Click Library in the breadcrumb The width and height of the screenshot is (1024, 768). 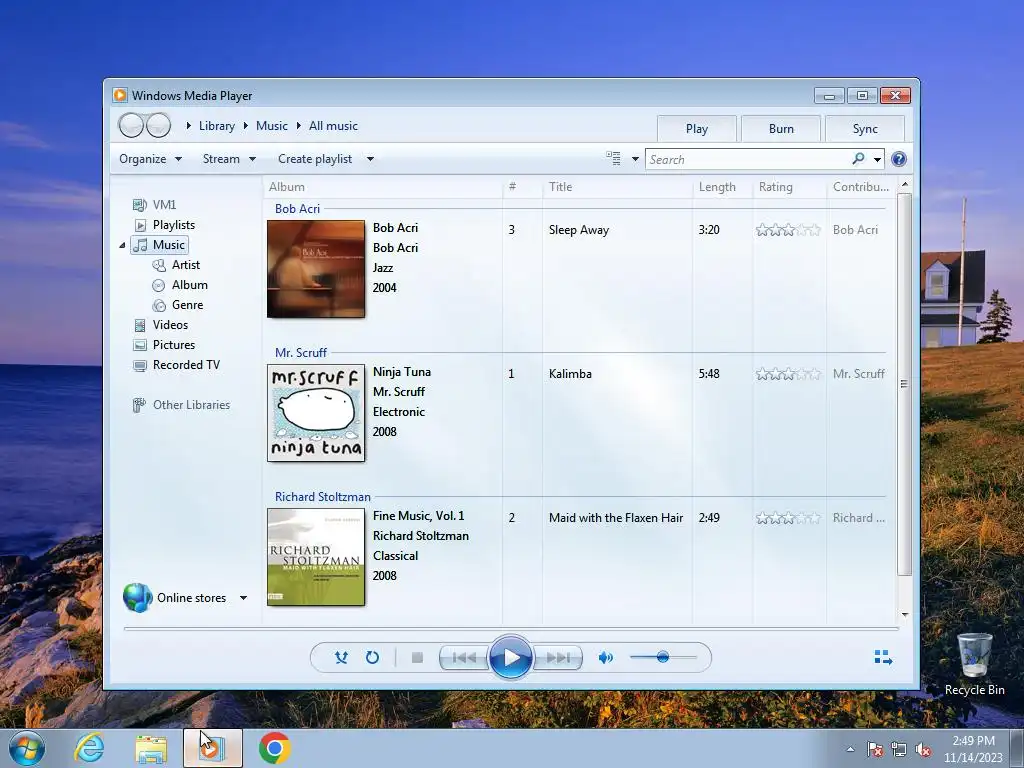pyautogui.click(x=217, y=126)
